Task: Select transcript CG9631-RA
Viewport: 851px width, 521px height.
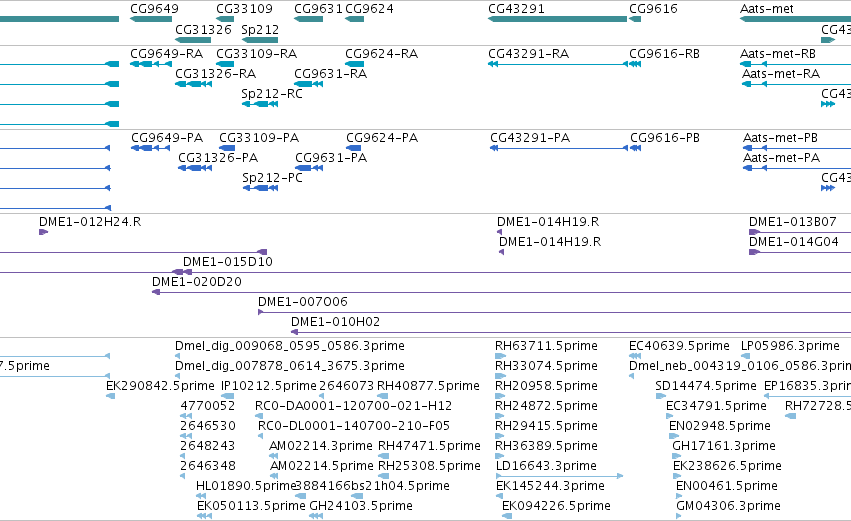Action: point(331,74)
